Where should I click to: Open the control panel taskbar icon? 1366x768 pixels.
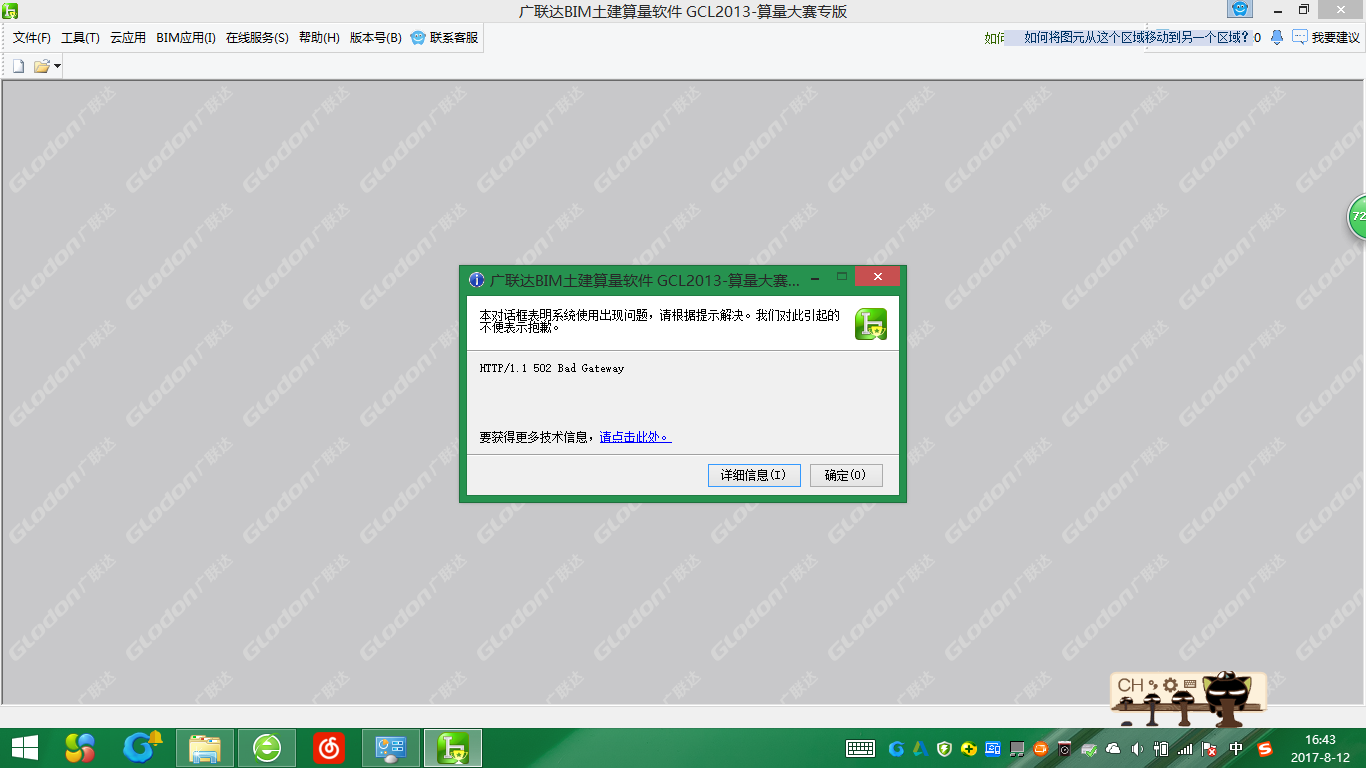click(x=390, y=748)
